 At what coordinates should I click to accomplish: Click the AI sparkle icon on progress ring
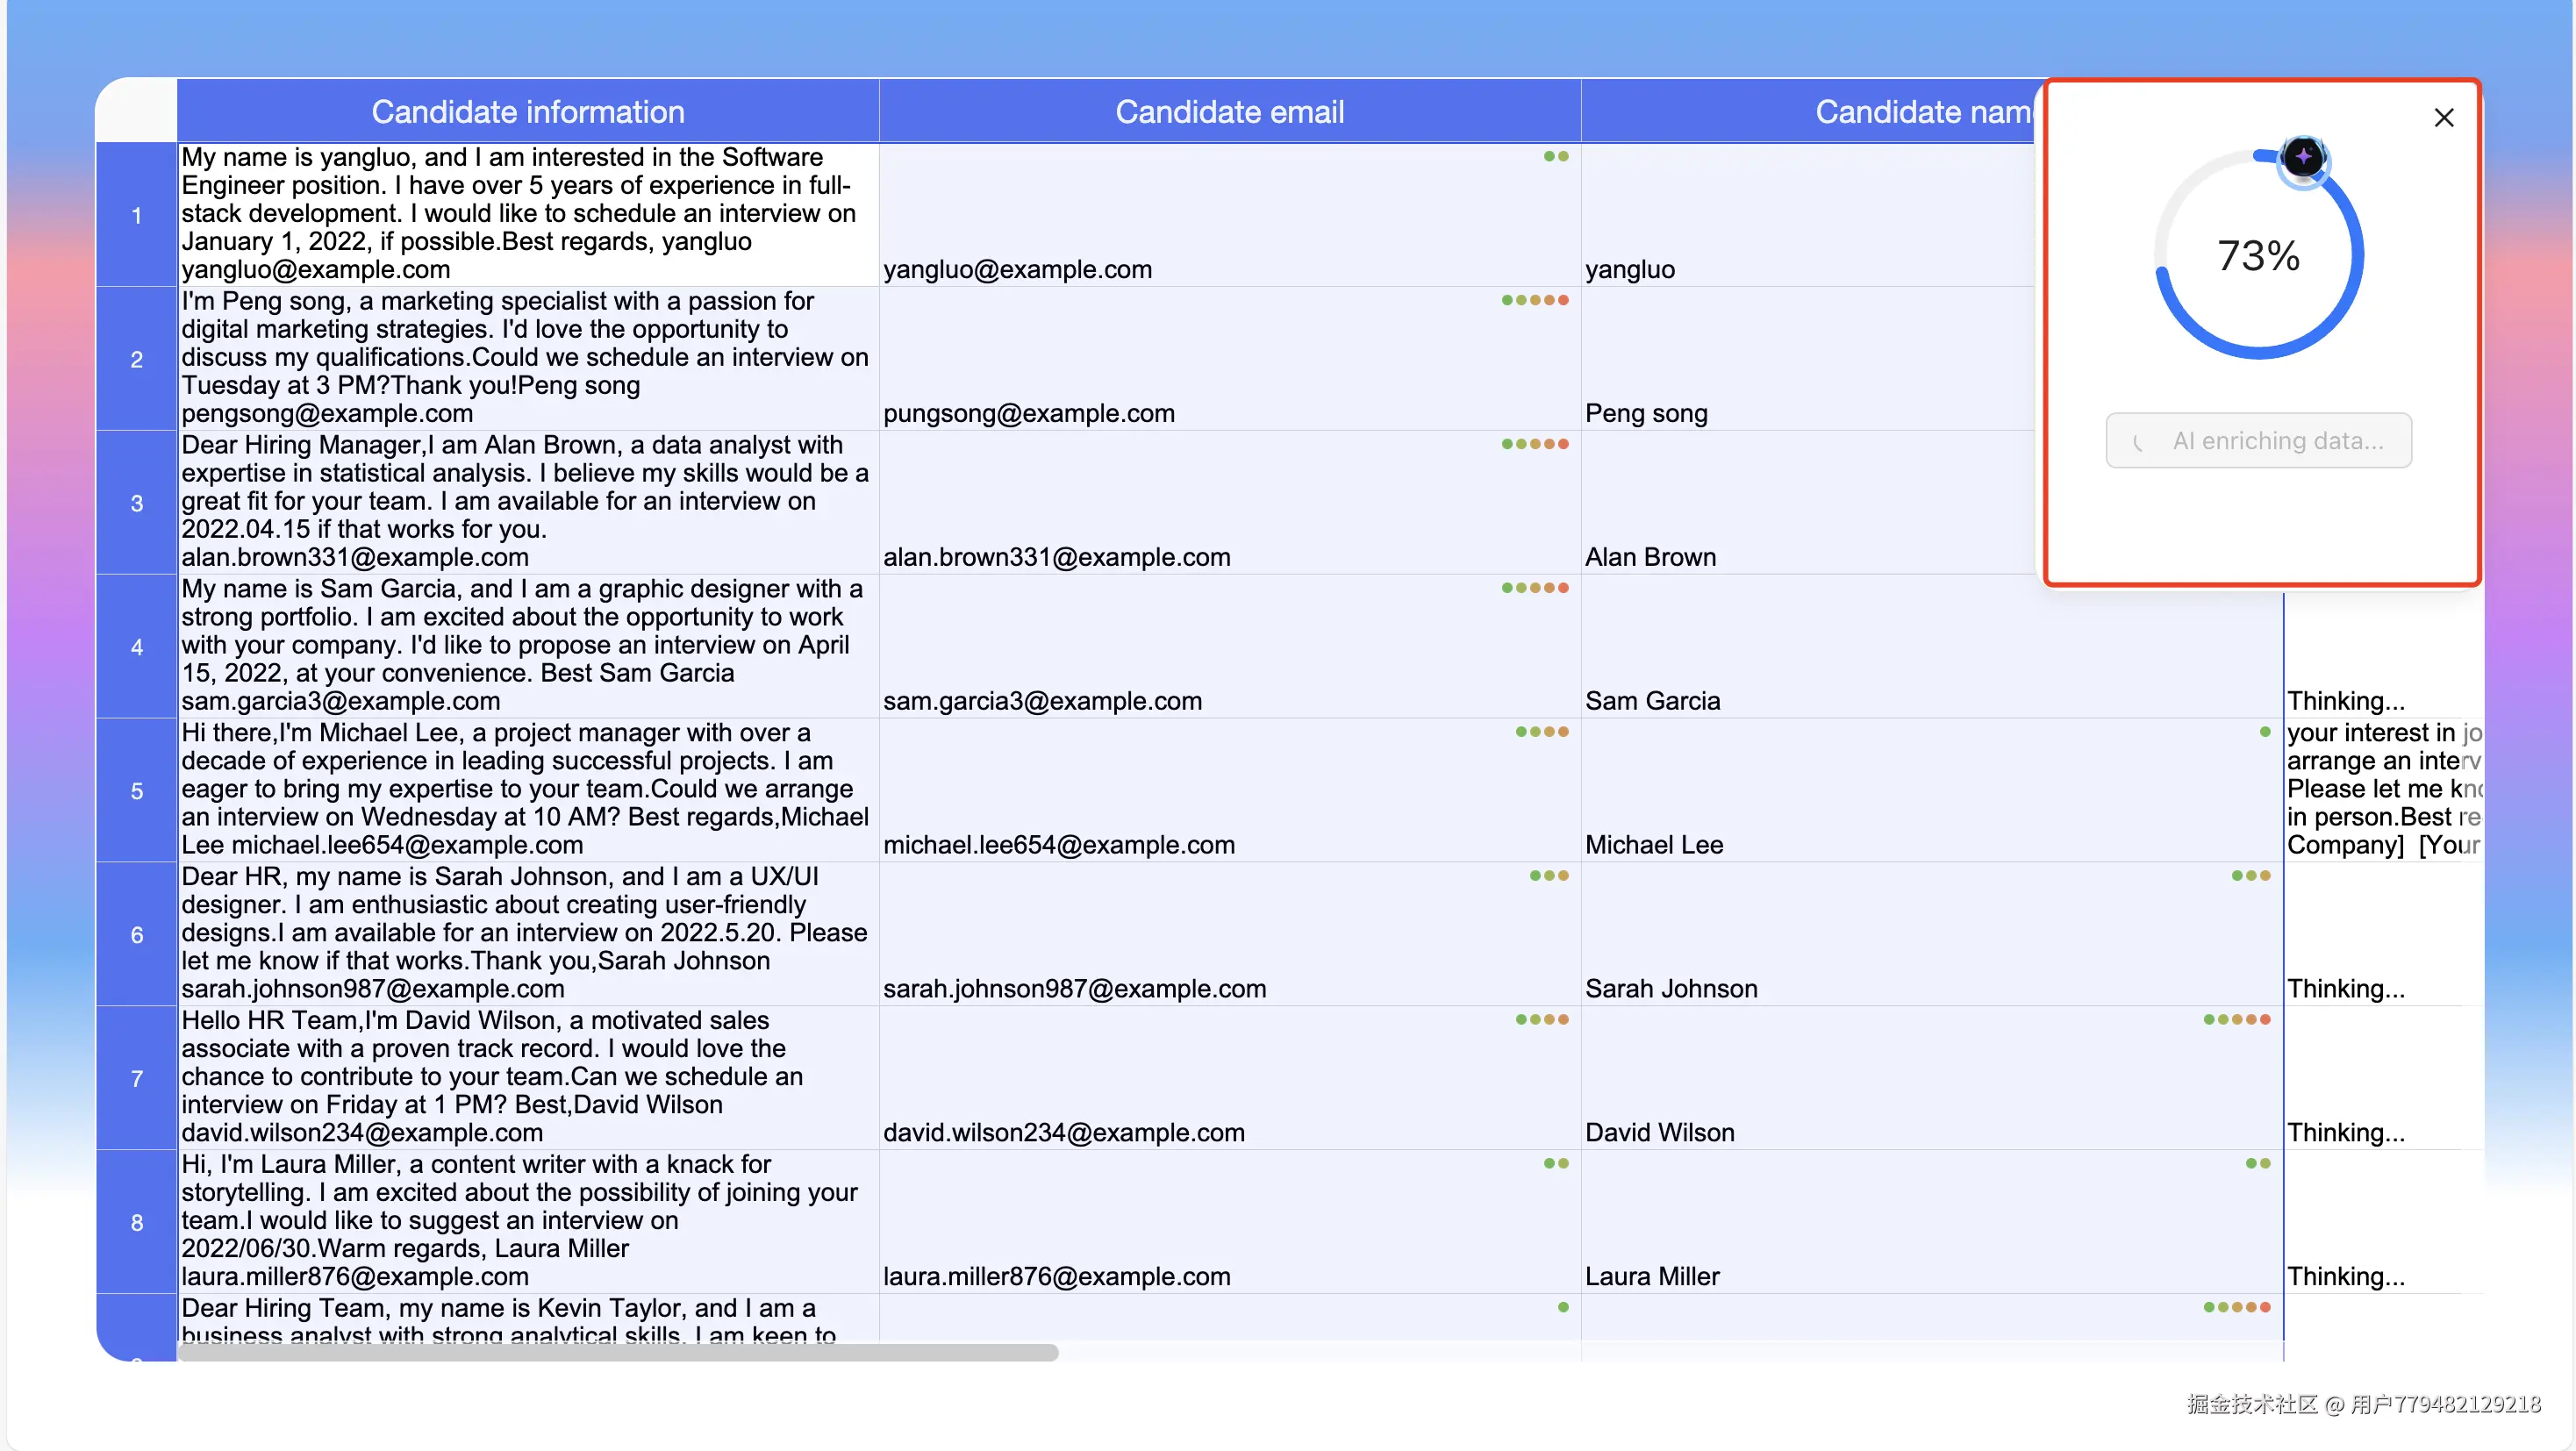(x=2303, y=157)
